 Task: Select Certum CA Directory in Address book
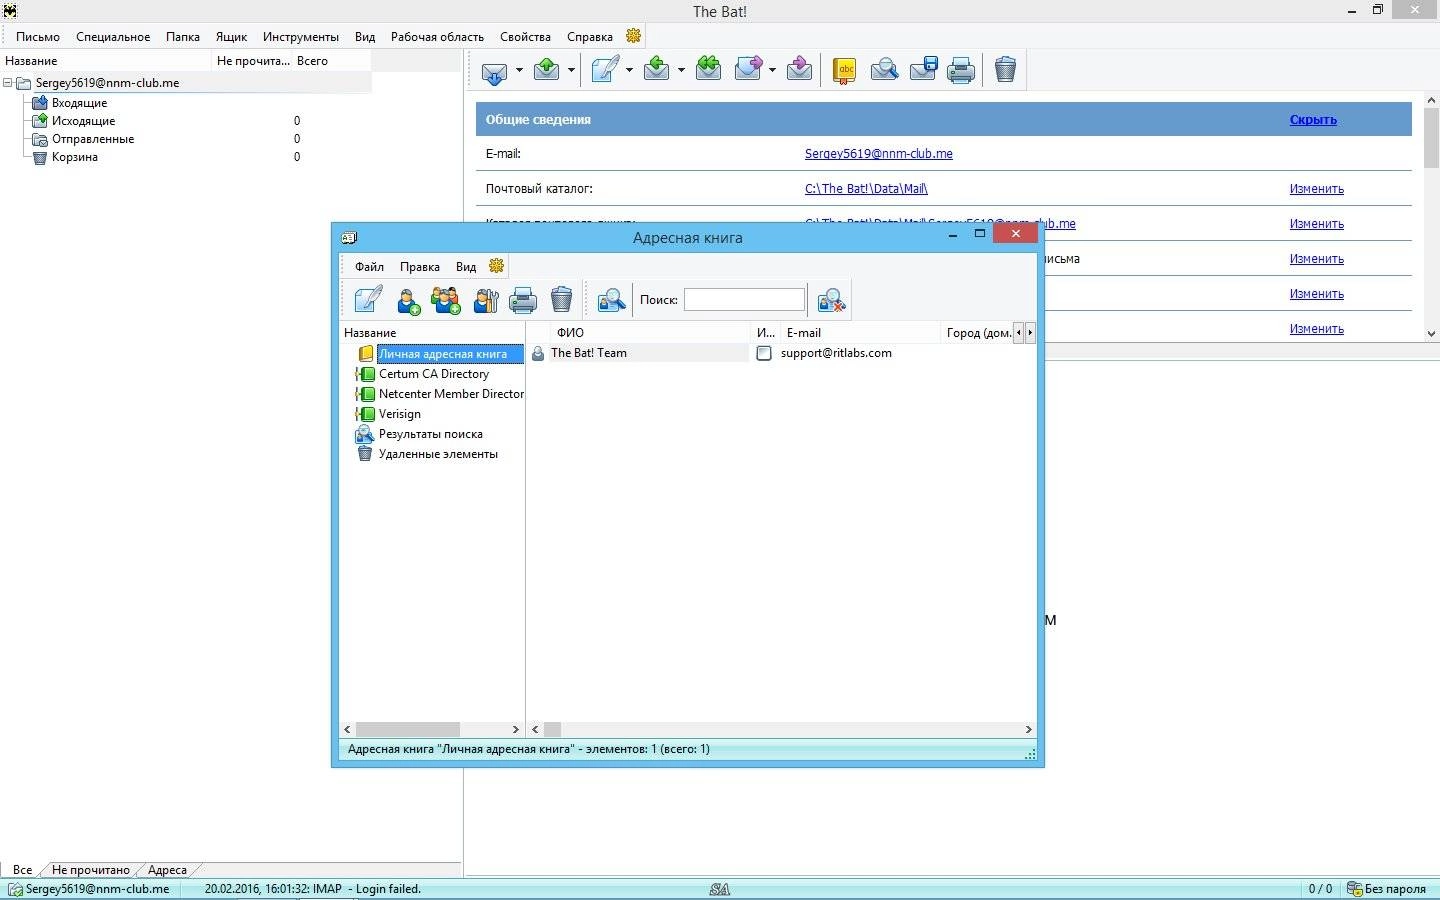pos(434,374)
